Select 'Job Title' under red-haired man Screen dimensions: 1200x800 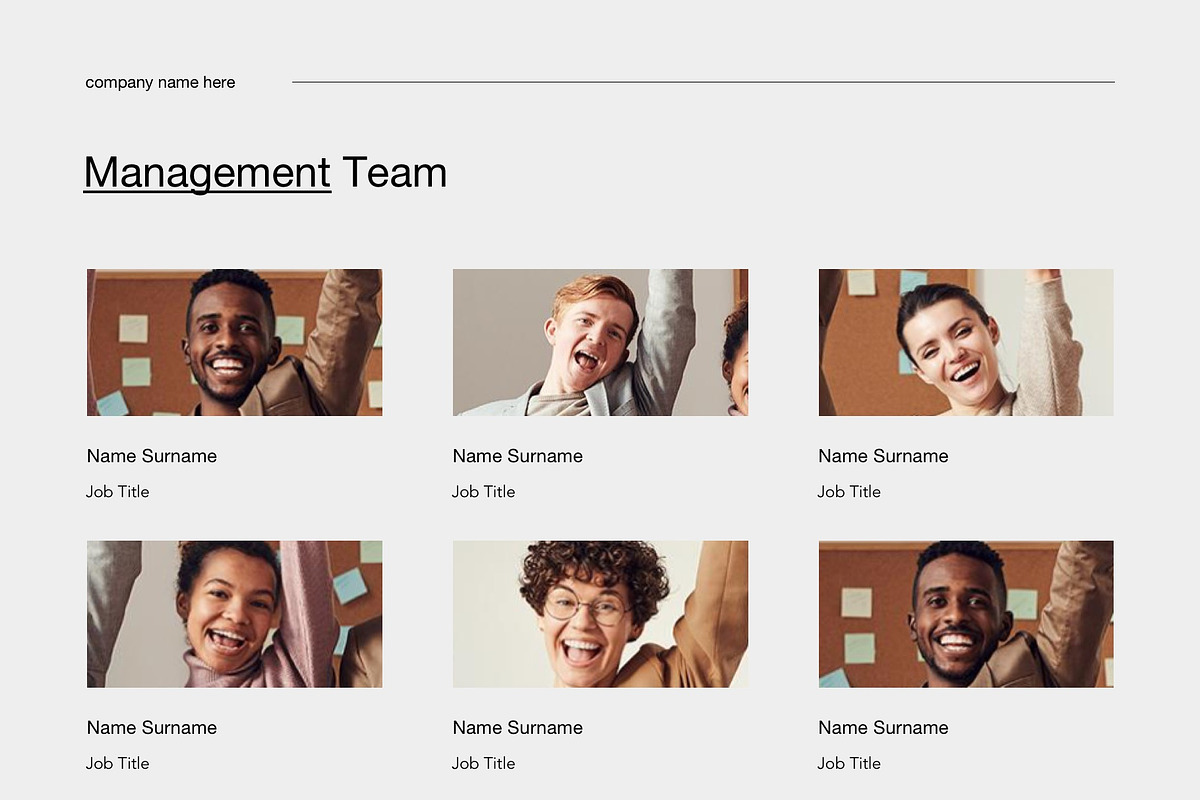tap(484, 492)
